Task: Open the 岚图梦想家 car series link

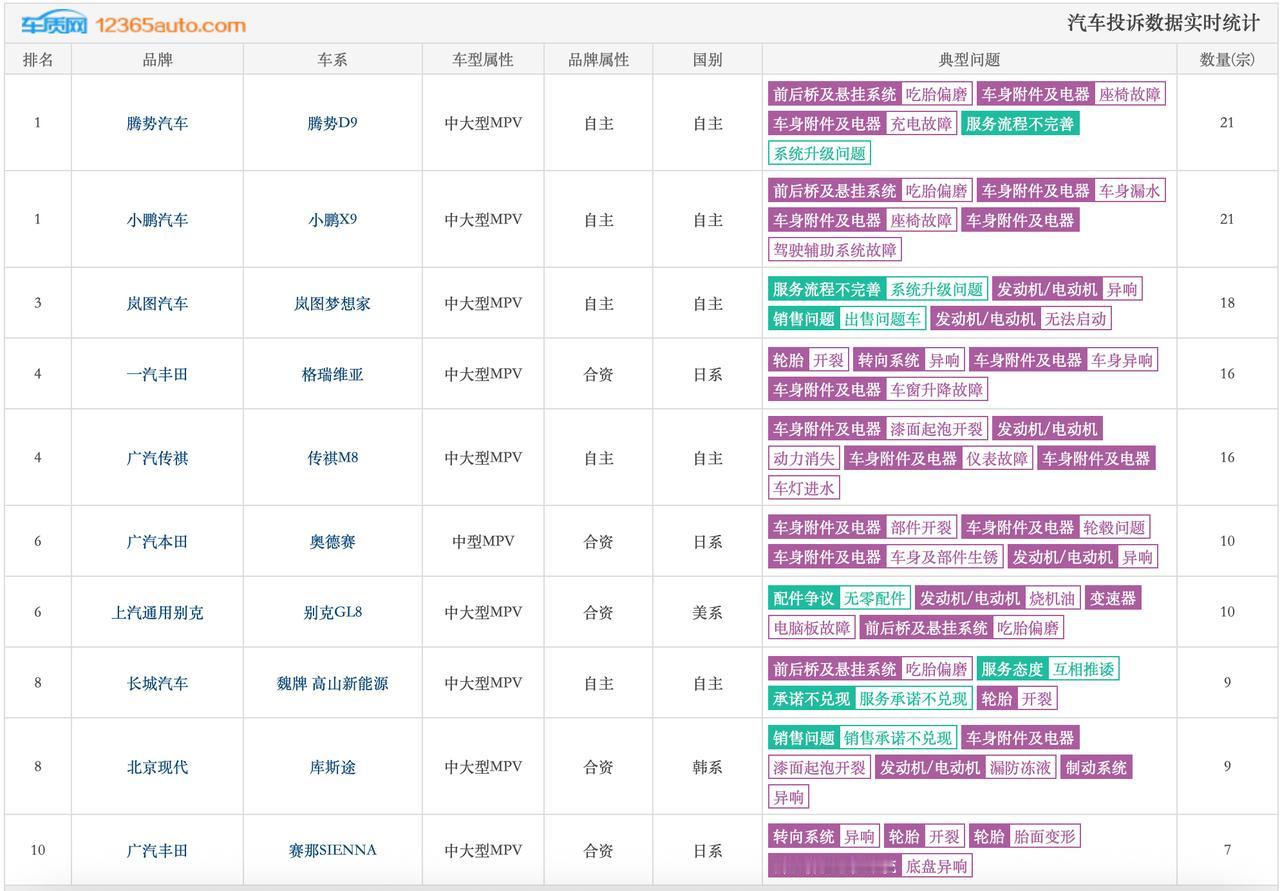Action: point(332,303)
